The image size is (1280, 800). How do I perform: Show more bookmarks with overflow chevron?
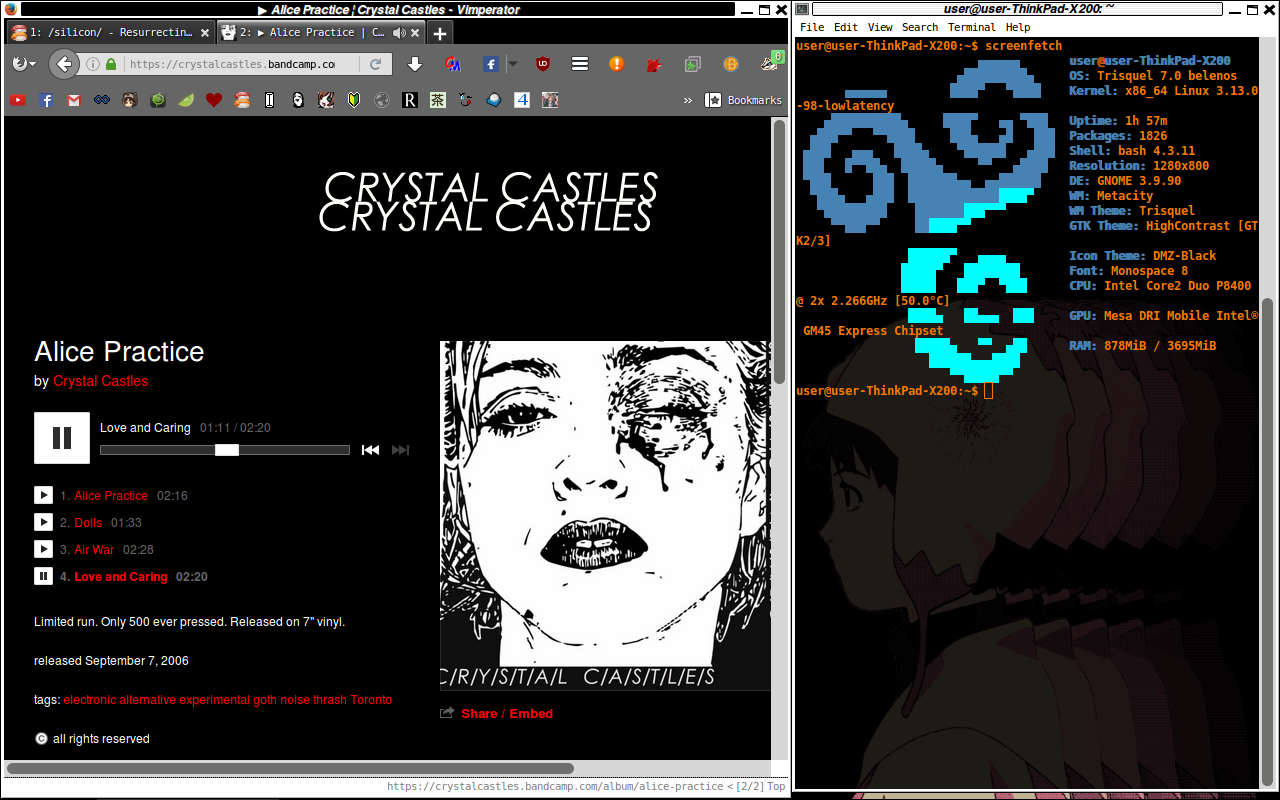[x=687, y=100]
